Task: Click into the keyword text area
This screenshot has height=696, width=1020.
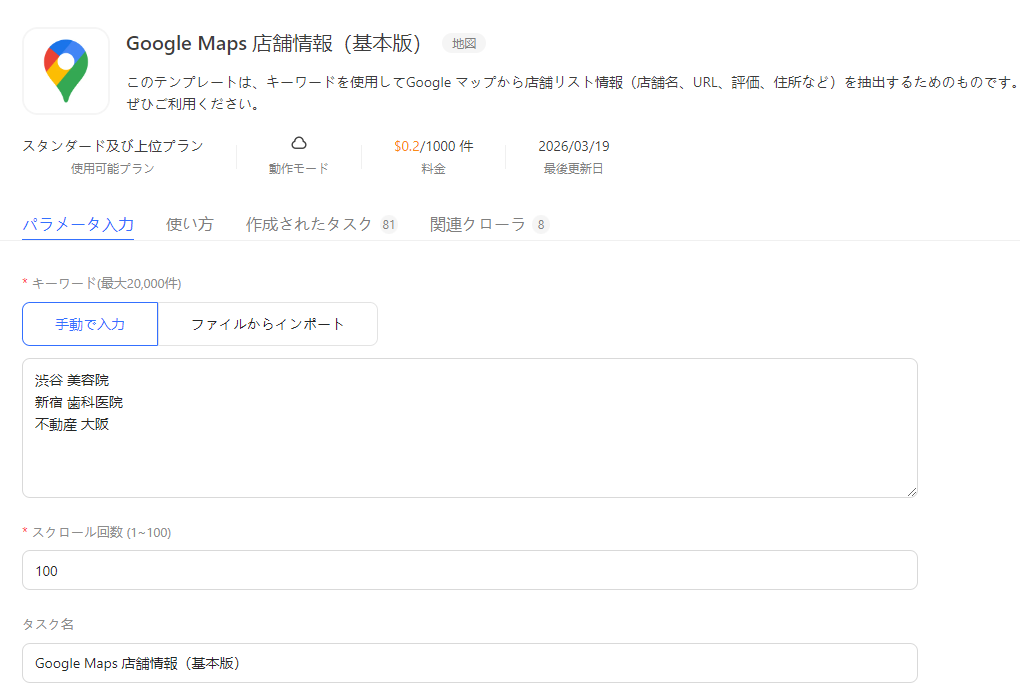Action: click(x=468, y=440)
